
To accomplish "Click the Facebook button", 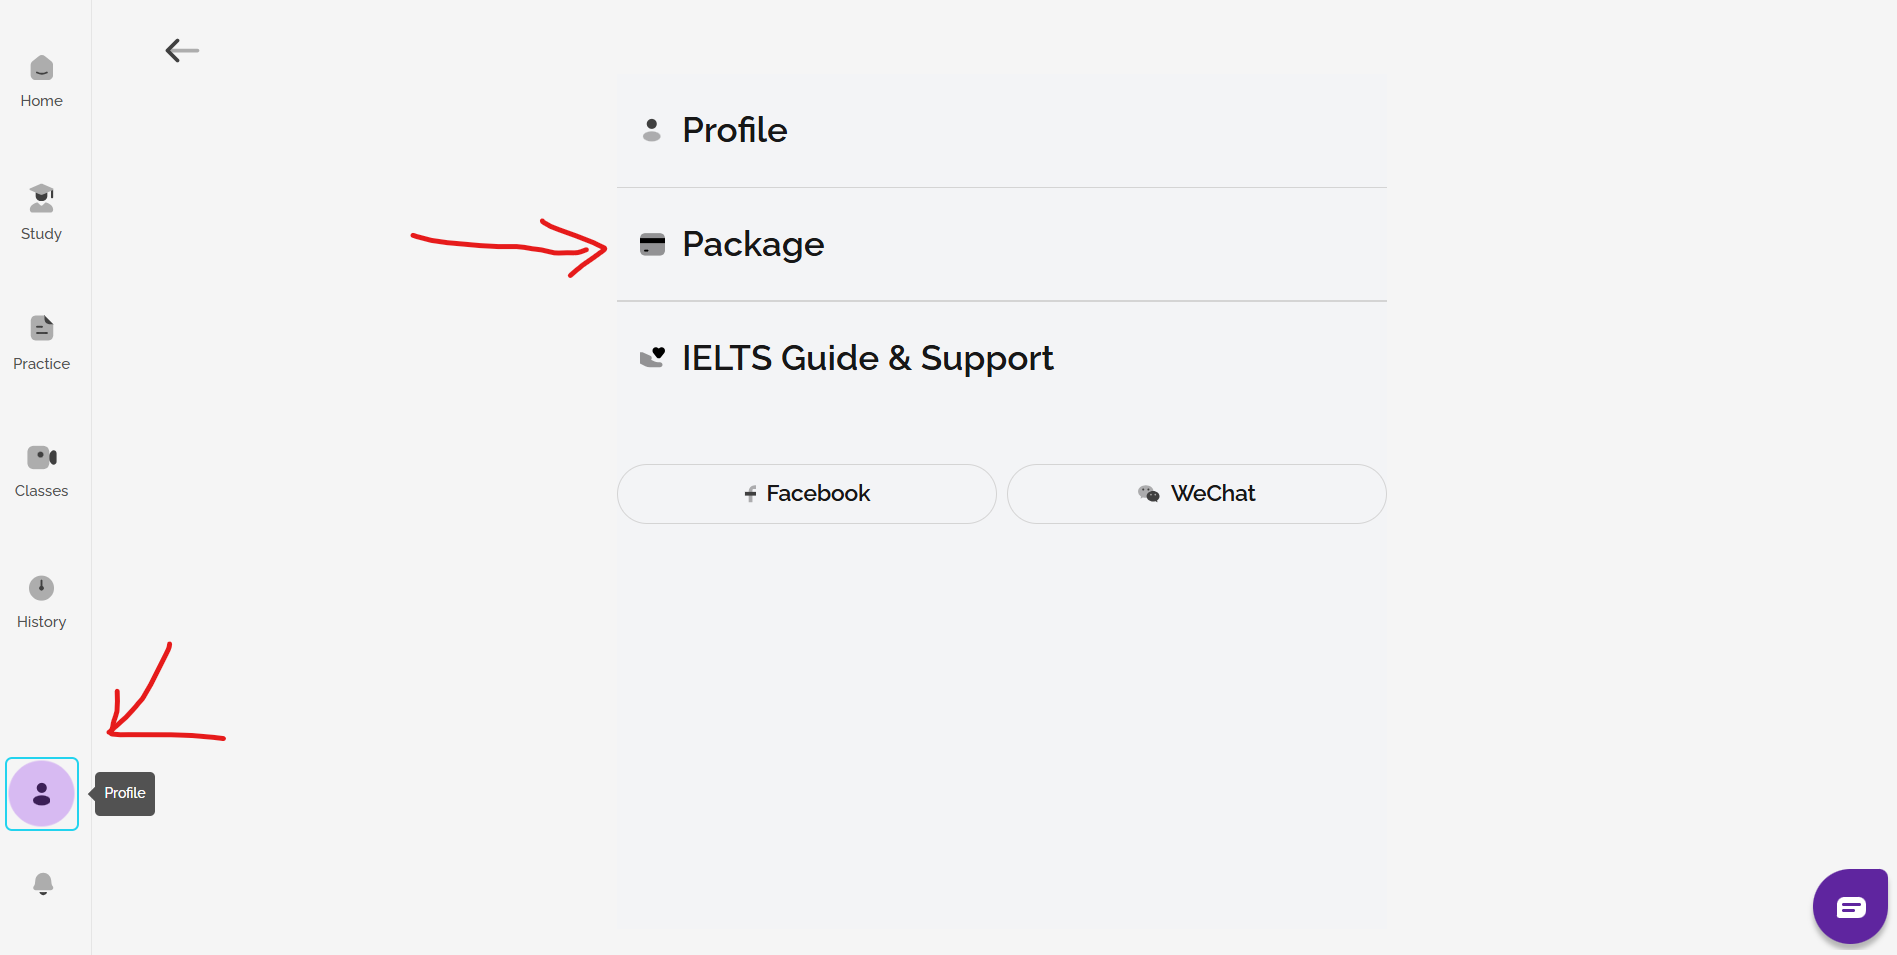I will [806, 494].
